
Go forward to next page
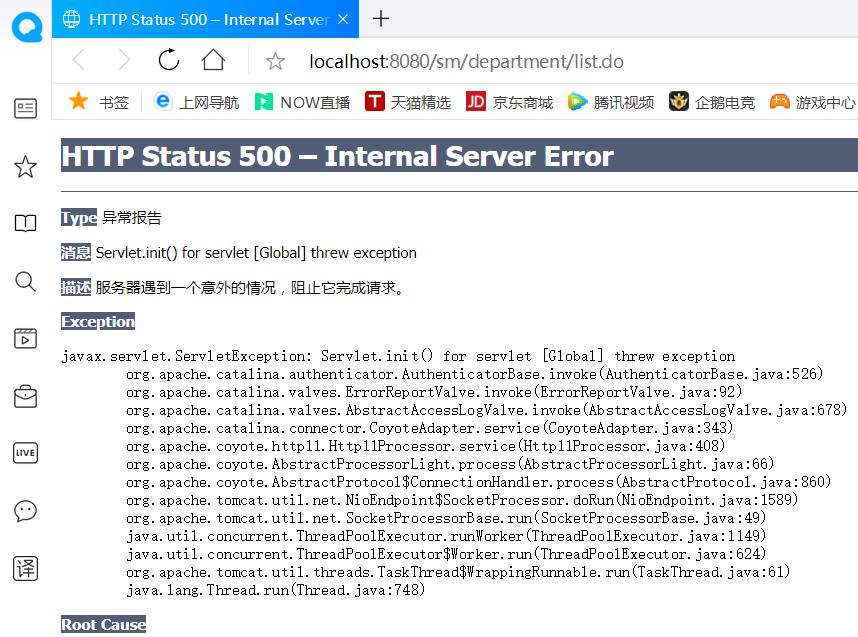(x=125, y=60)
